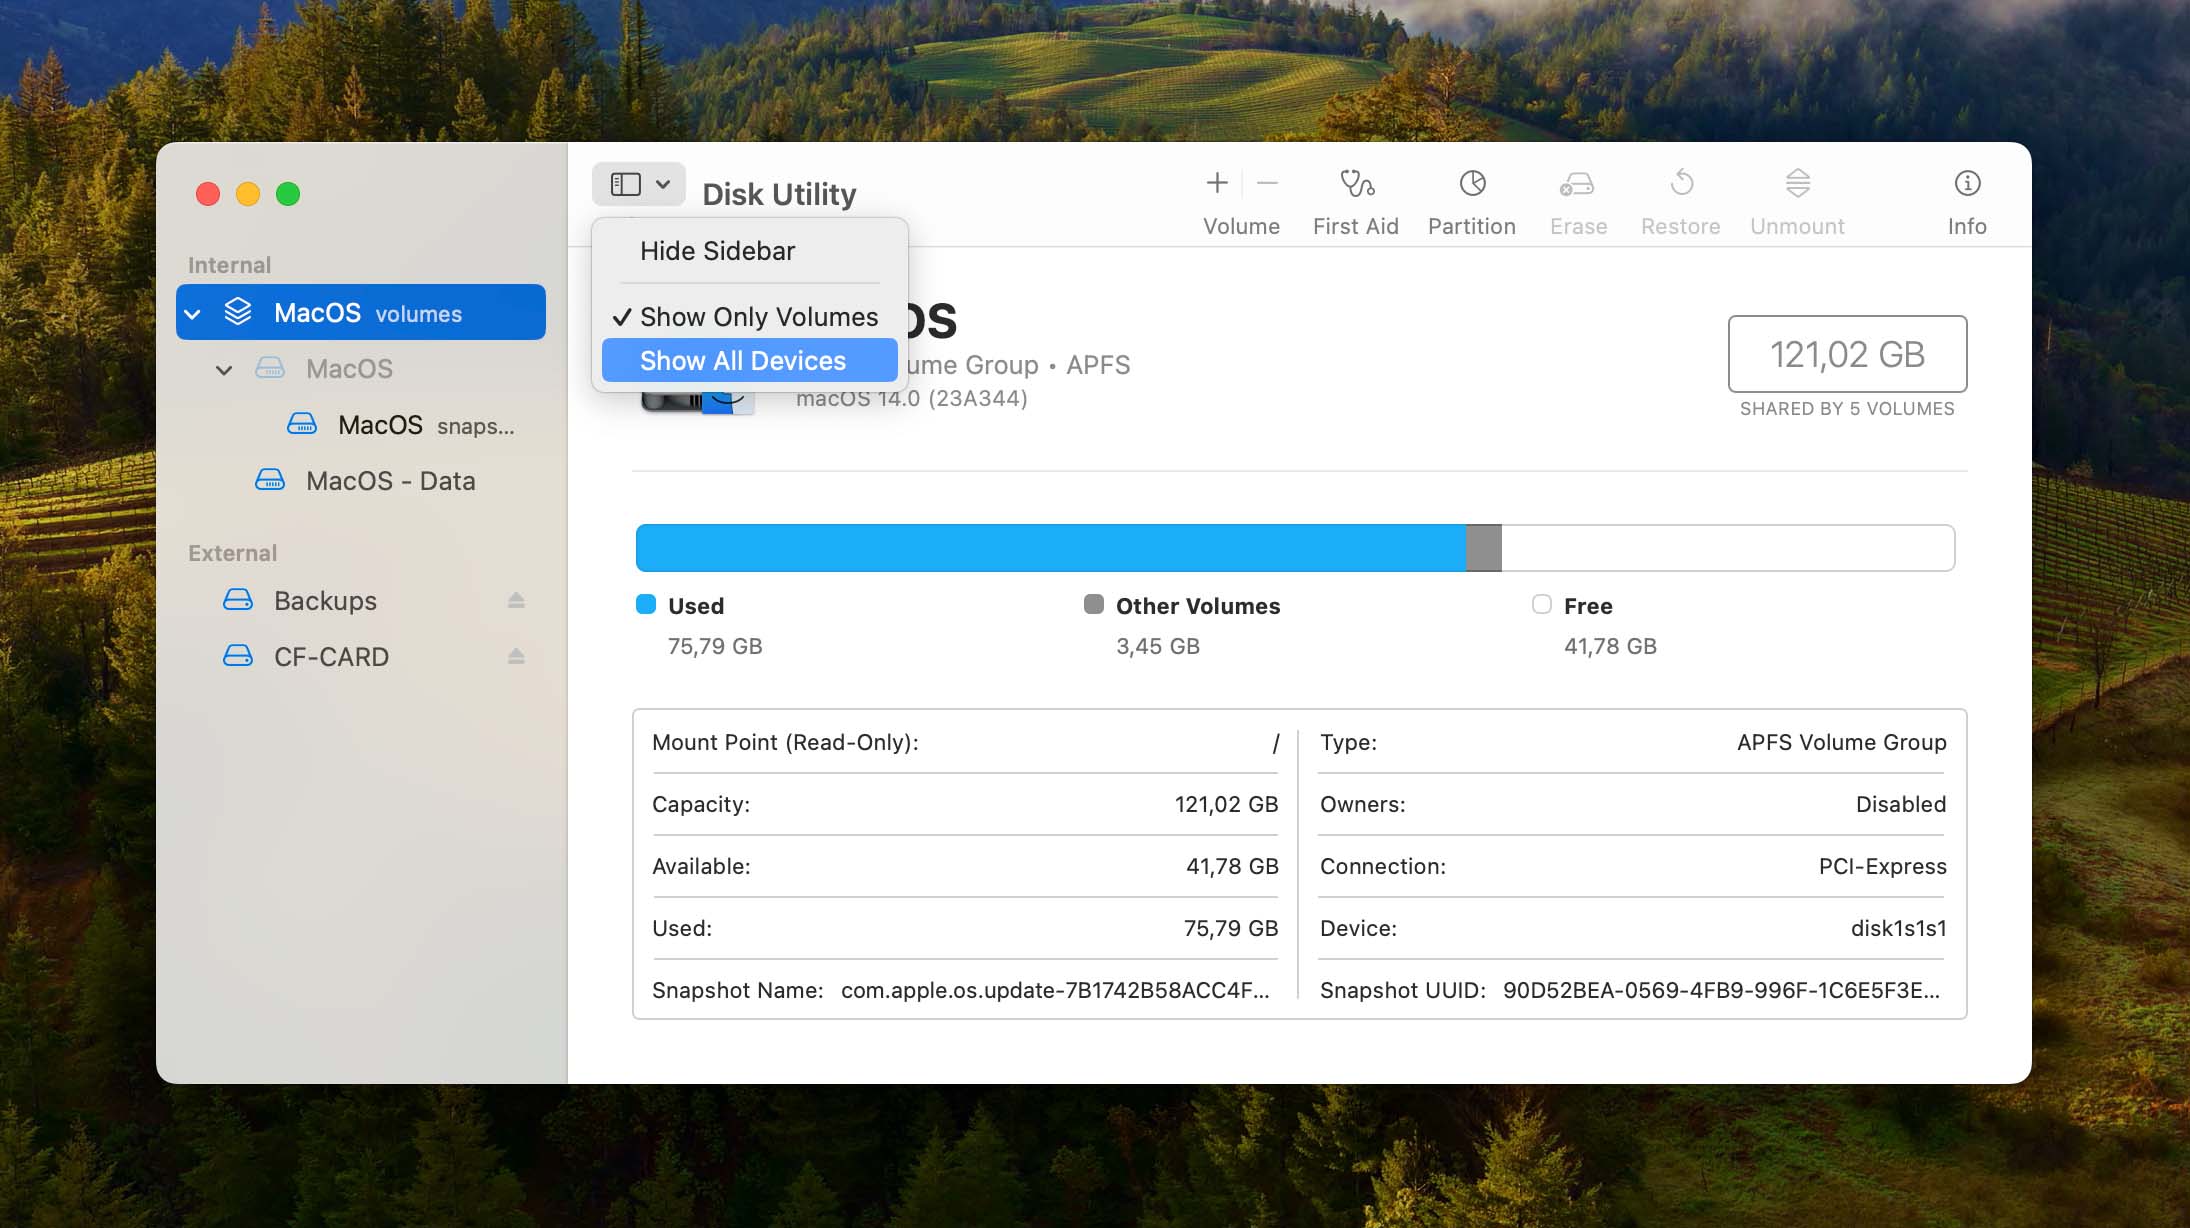Viewport: 2190px width, 1228px height.
Task: Click the macOS 14.0 (23A344) version text
Action: tap(911, 399)
